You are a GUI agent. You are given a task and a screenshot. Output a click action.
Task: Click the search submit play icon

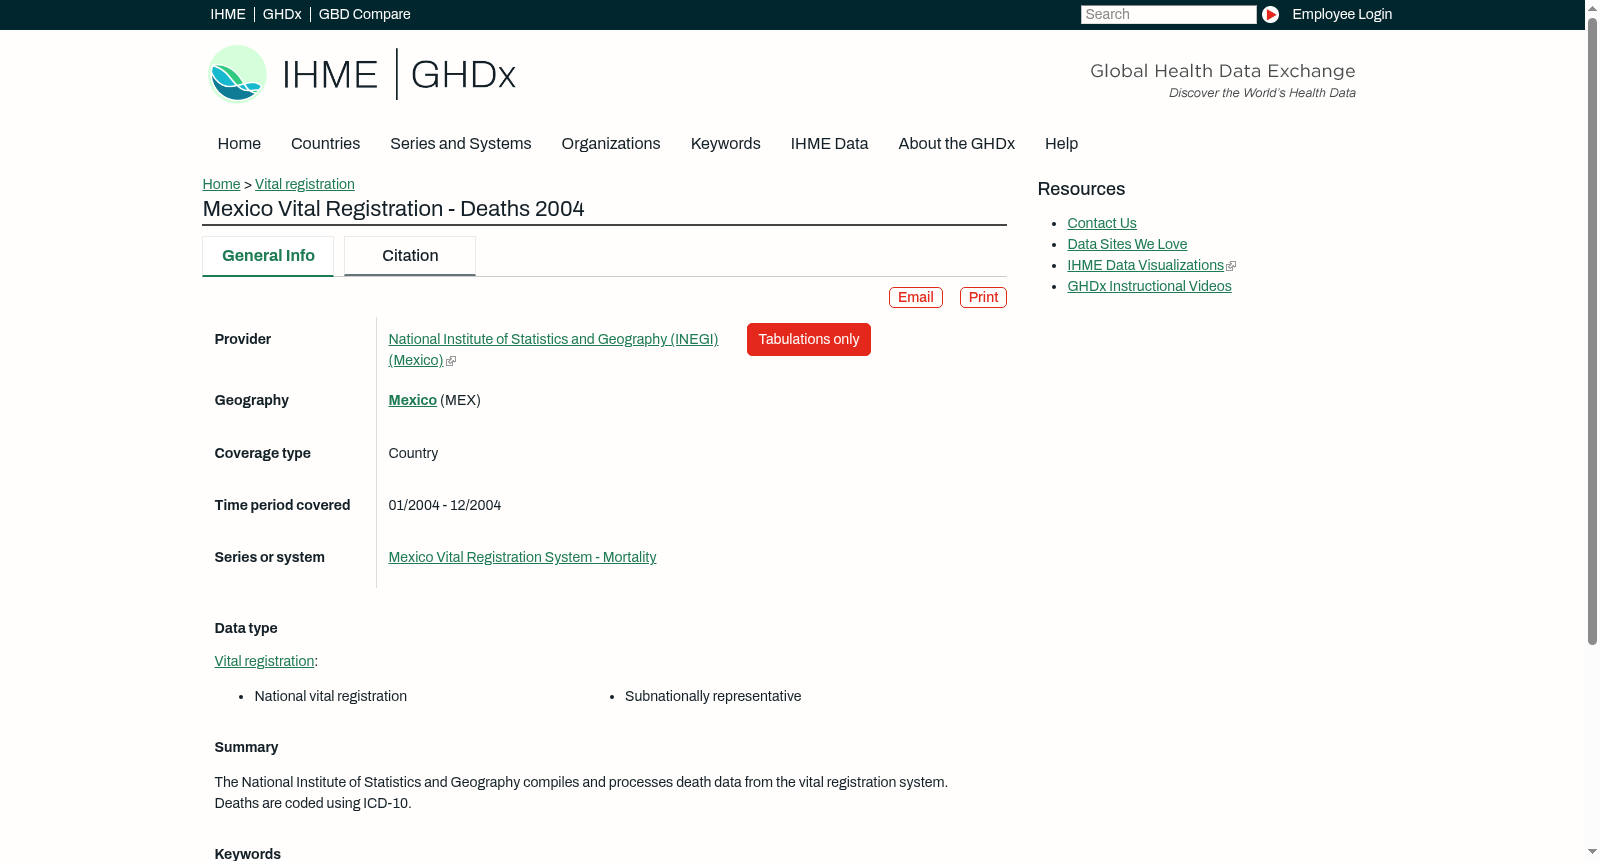click(x=1270, y=14)
